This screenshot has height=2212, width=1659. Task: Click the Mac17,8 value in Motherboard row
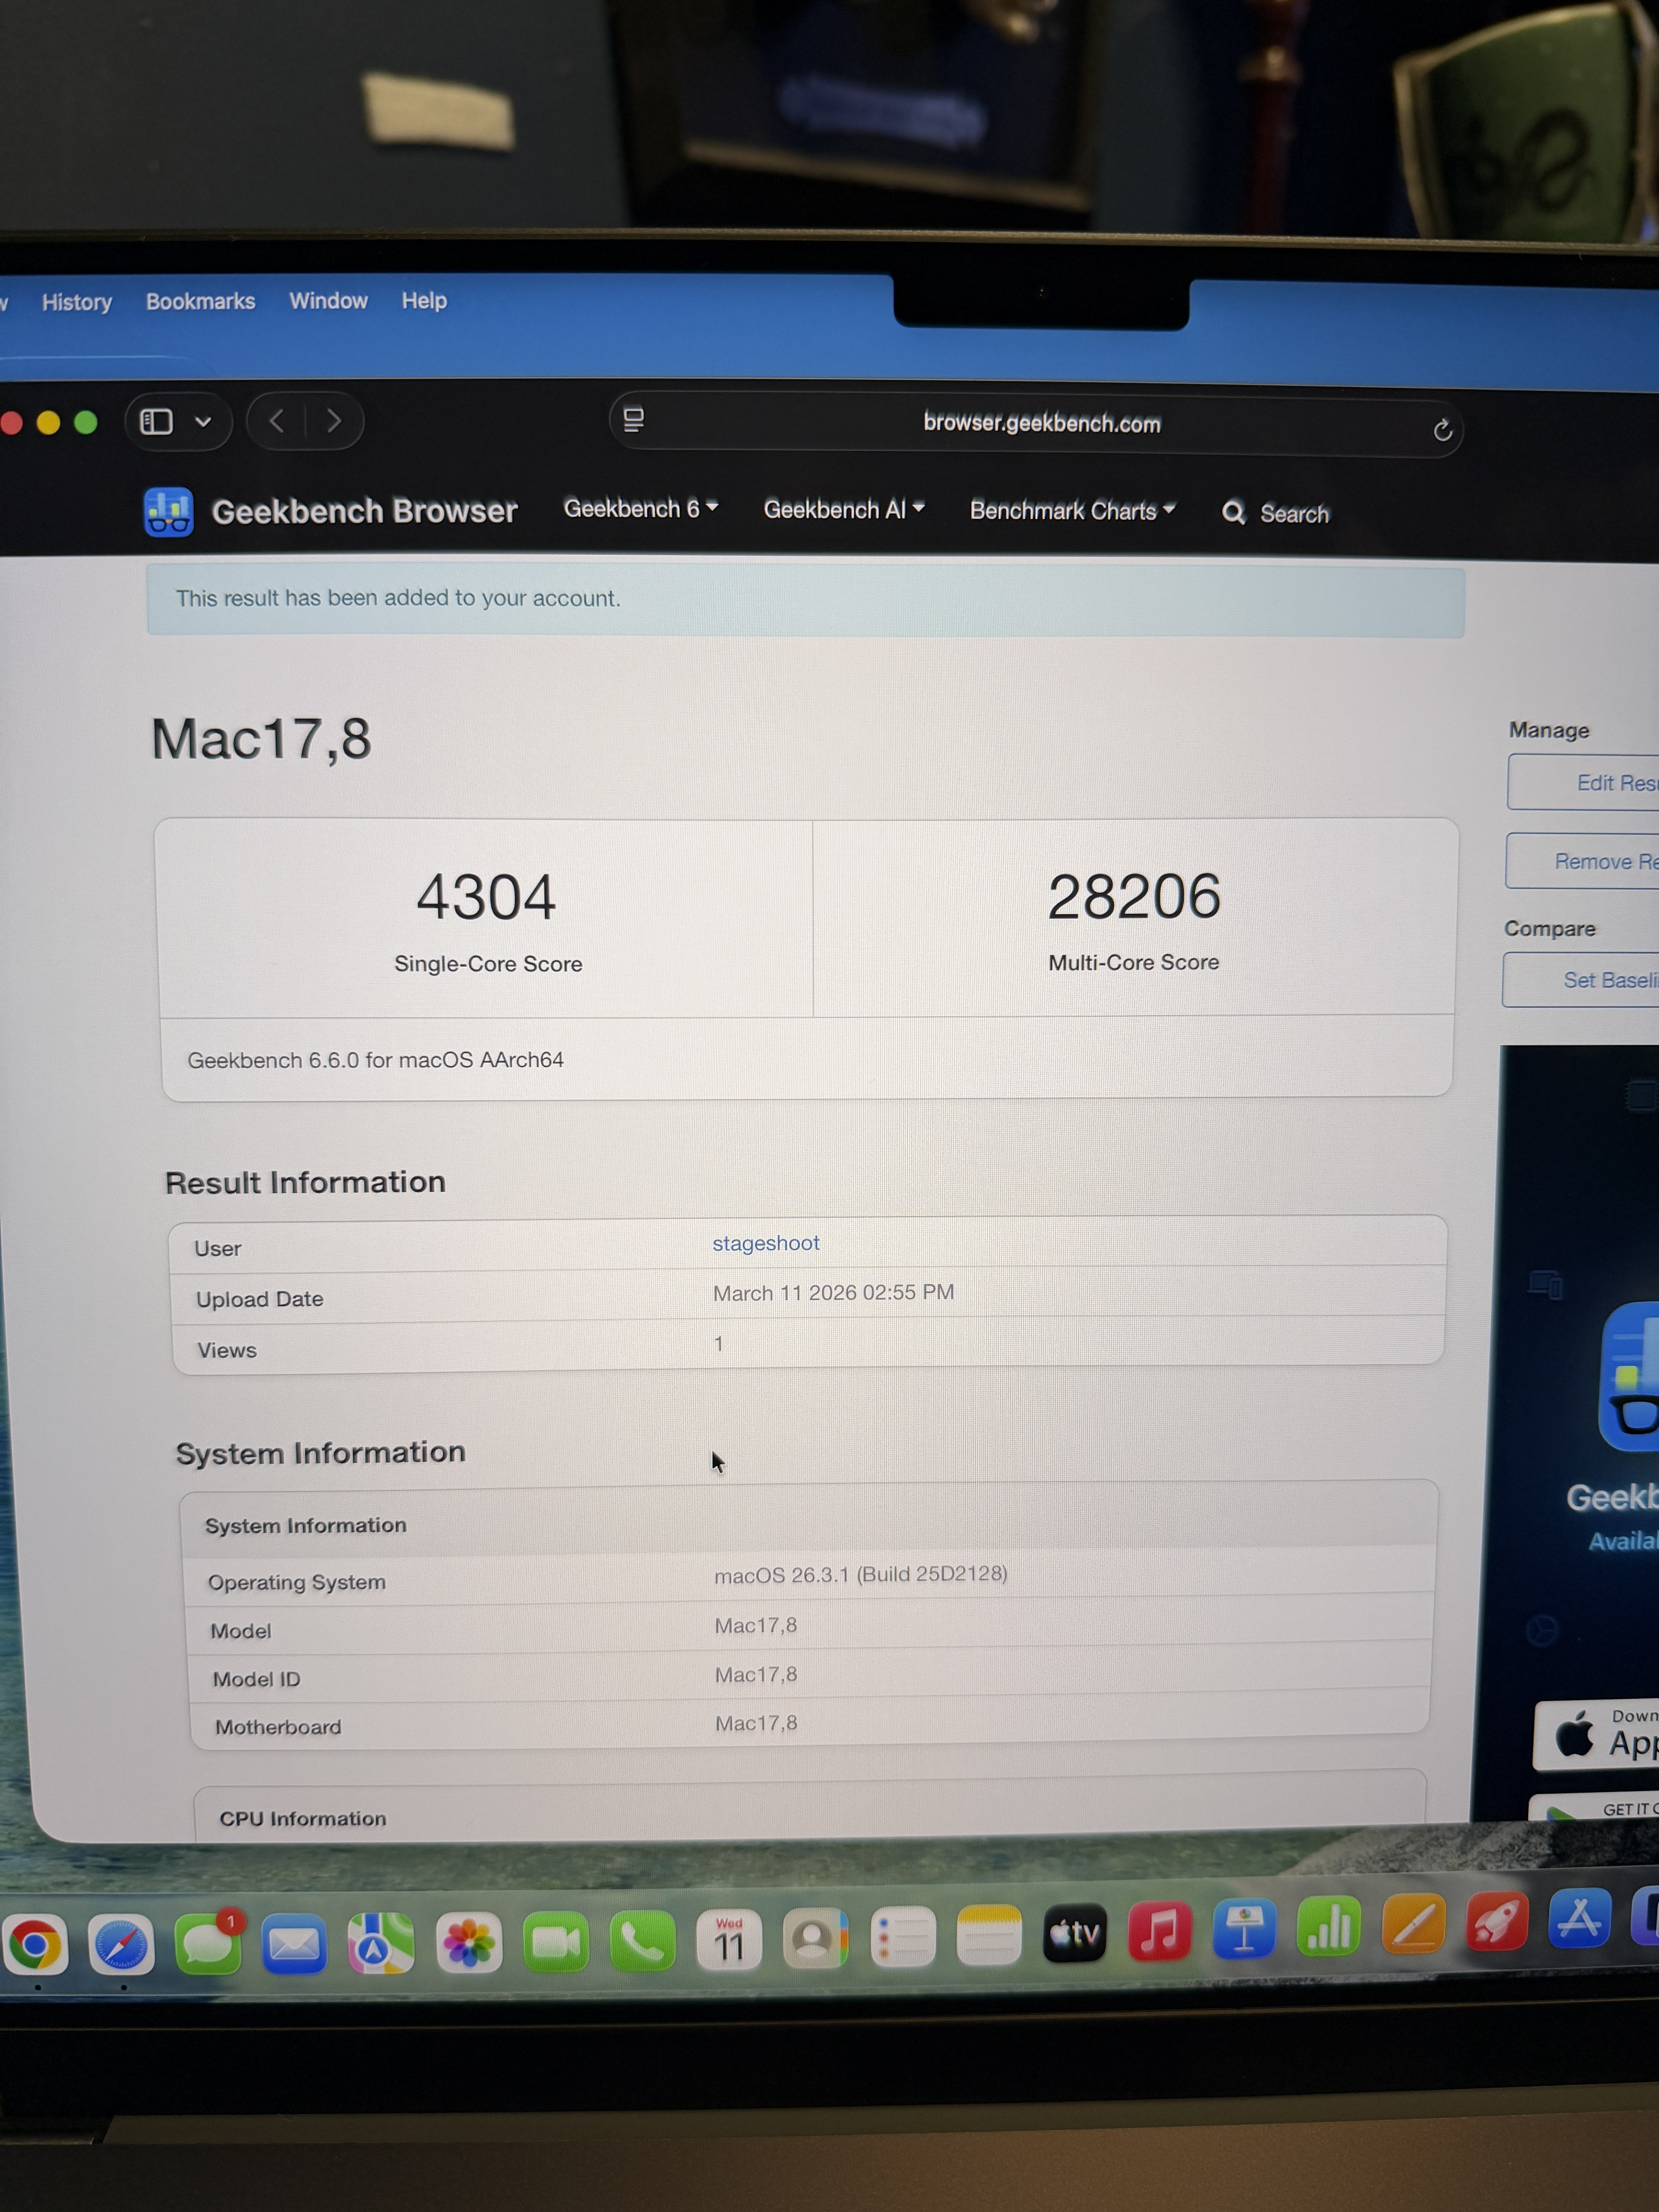756,1723
